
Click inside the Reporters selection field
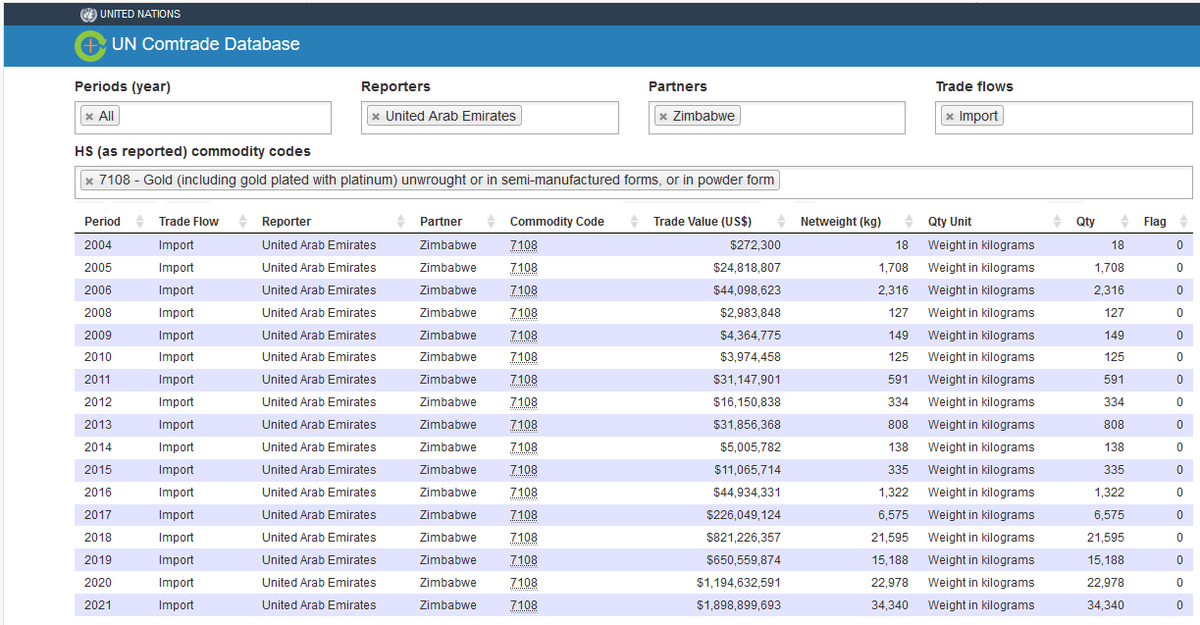tap(490, 117)
